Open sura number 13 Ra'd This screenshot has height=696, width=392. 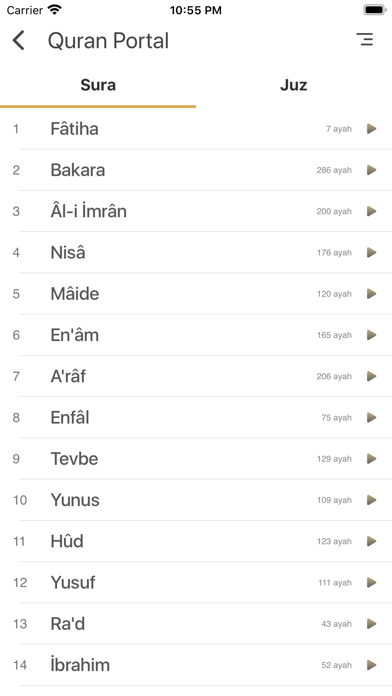pos(196,624)
